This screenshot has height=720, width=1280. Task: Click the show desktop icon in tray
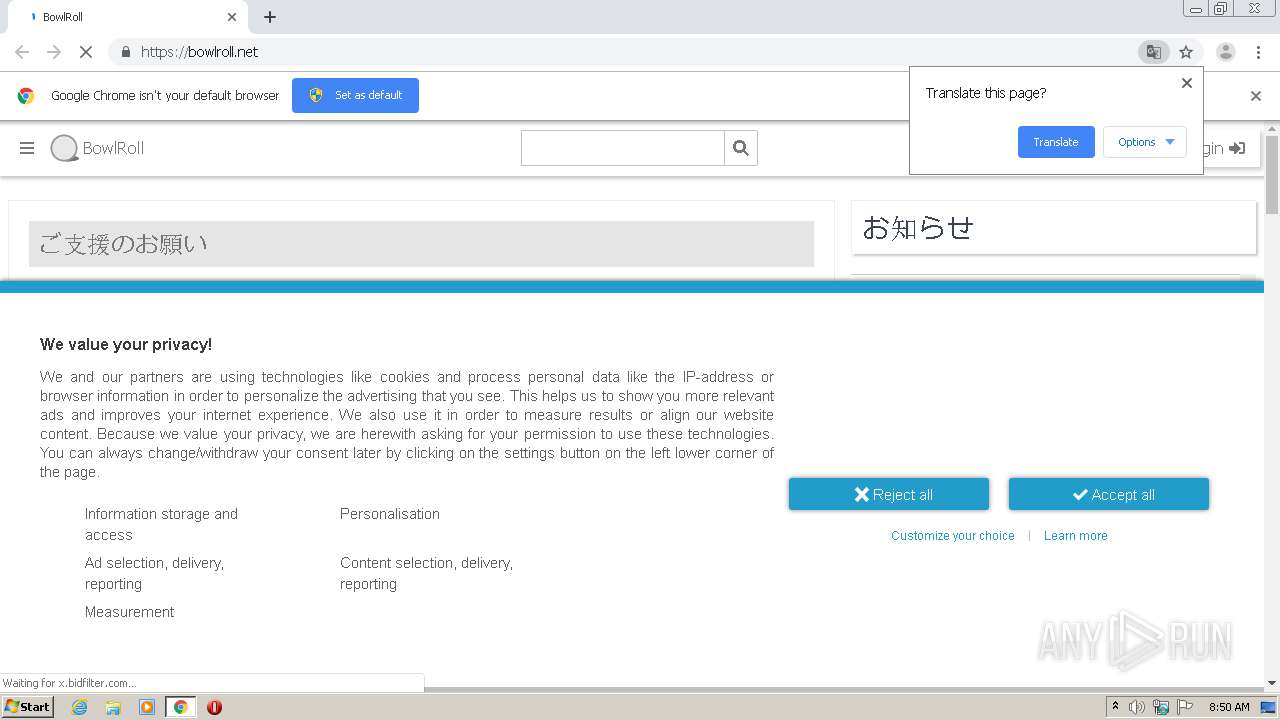[1268, 707]
